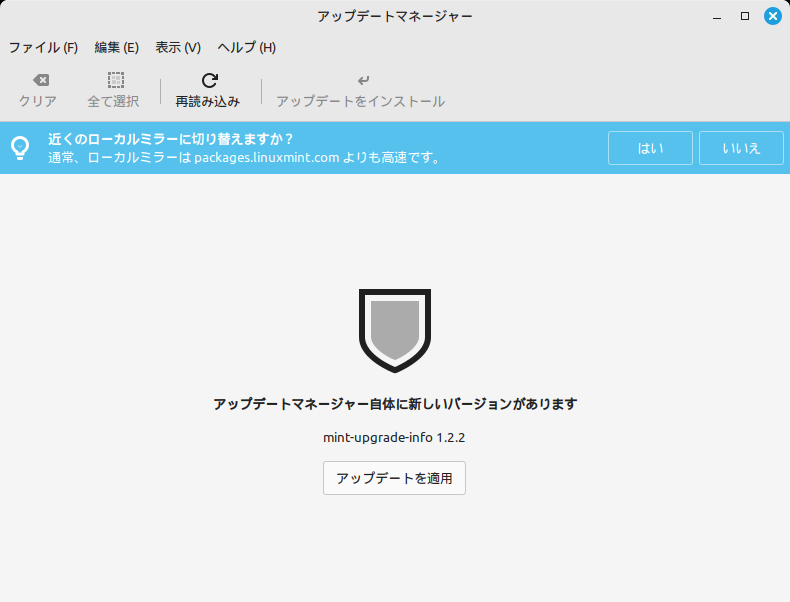This screenshot has height=602, width=790.
Task: Click いいえ to decline local mirror
Action: [741, 148]
